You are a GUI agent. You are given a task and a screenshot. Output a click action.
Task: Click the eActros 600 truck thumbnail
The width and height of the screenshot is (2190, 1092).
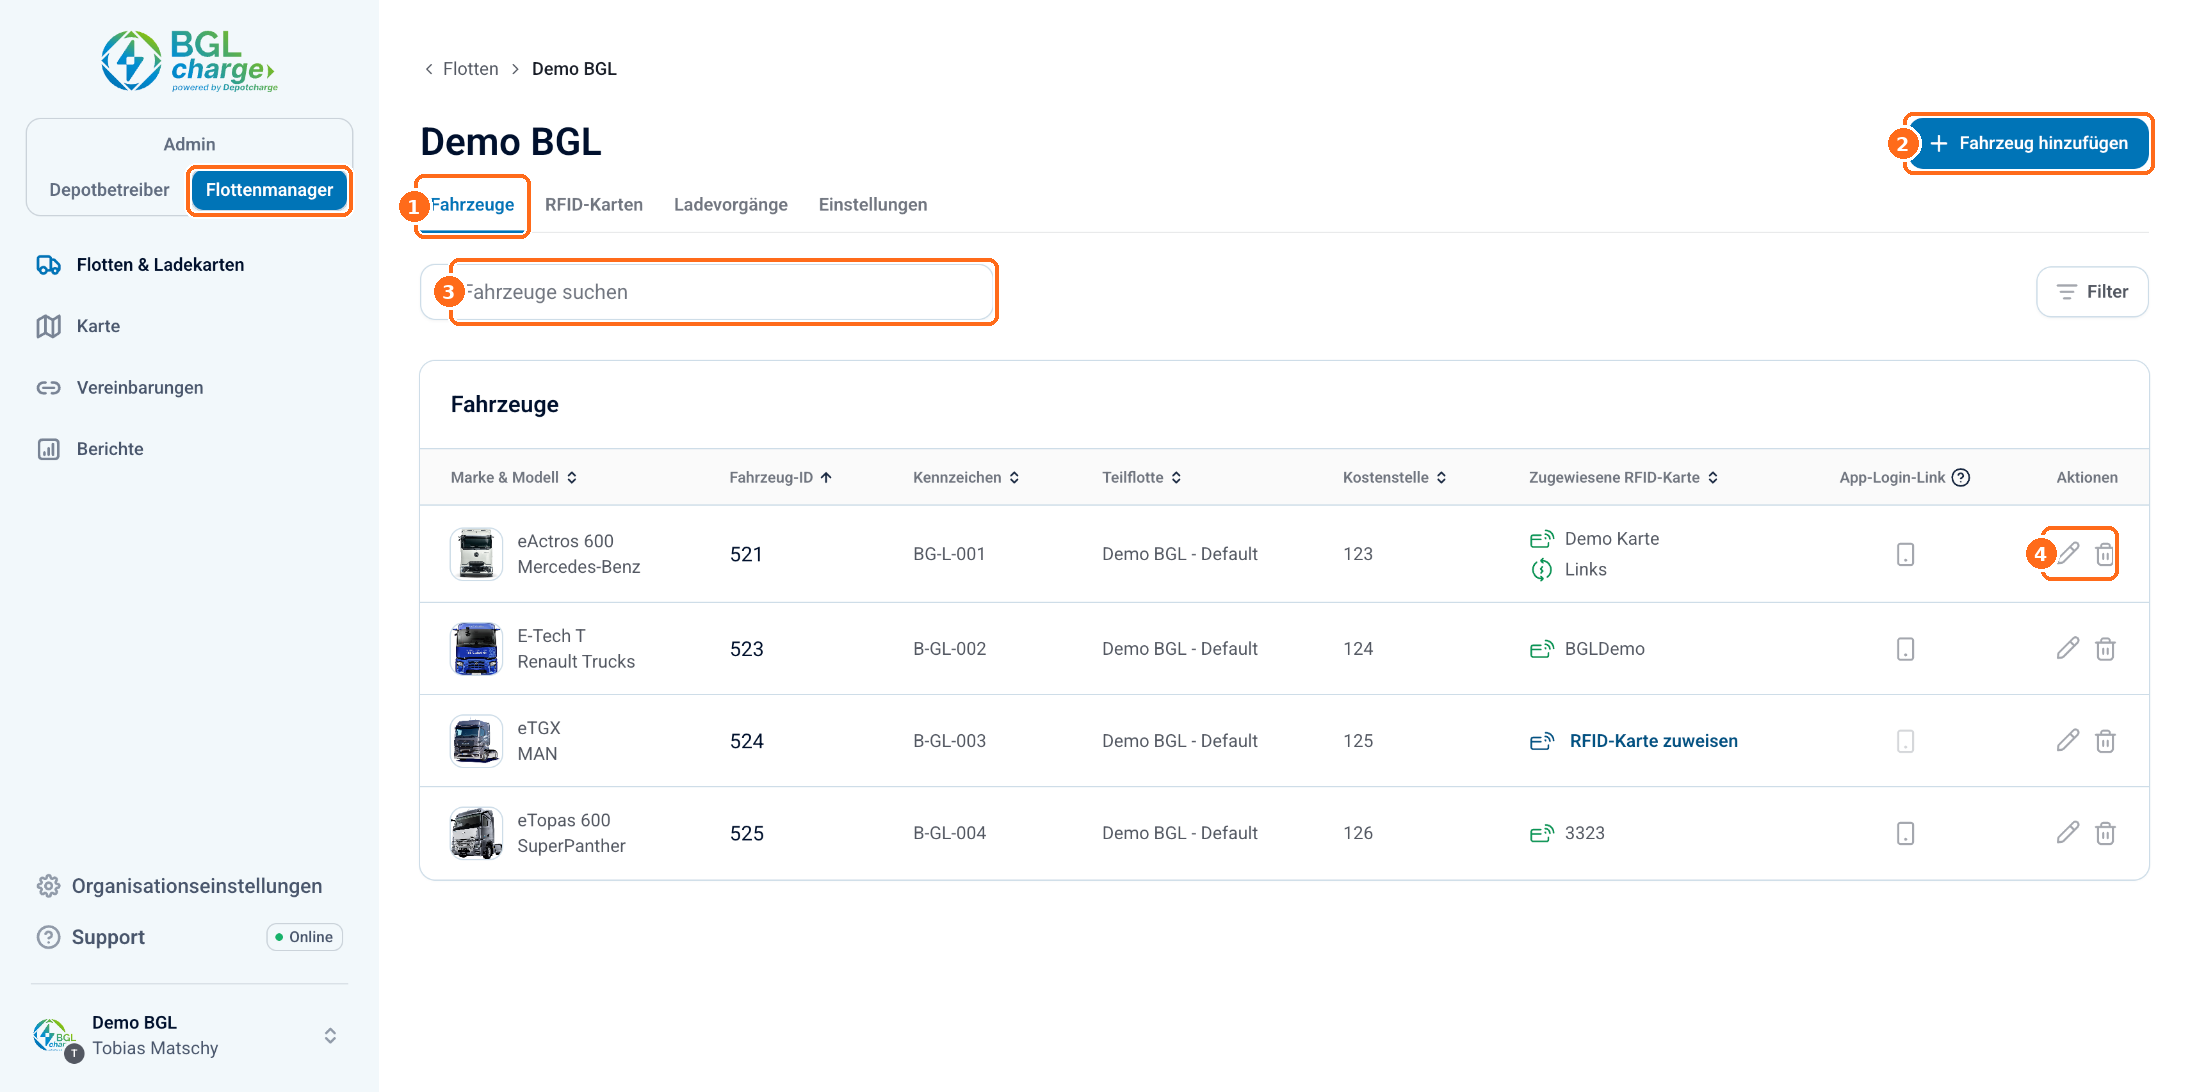476,554
